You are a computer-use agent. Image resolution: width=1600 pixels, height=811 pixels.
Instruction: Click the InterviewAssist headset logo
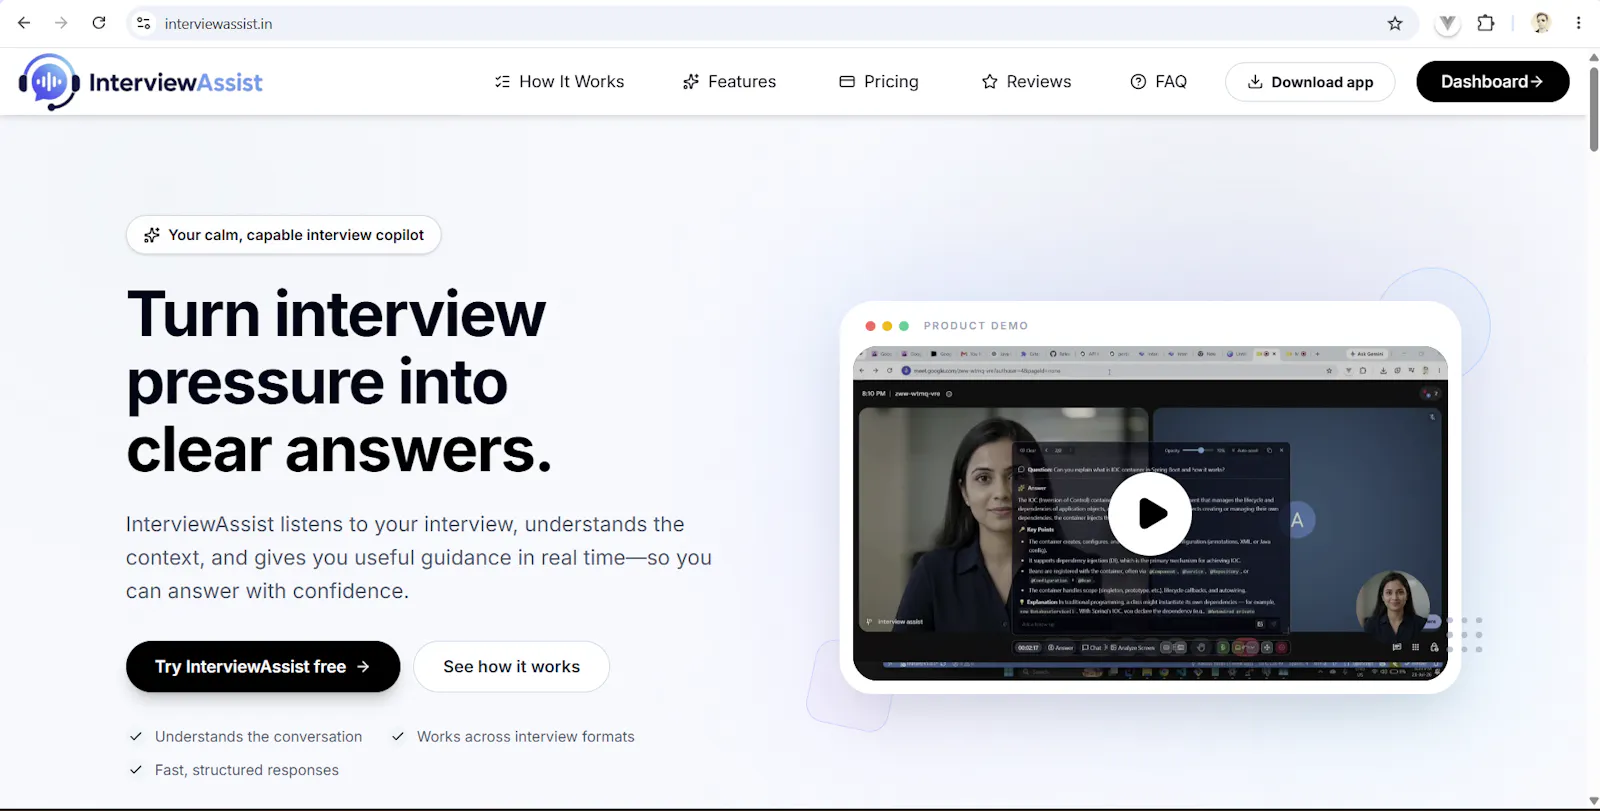tap(49, 82)
